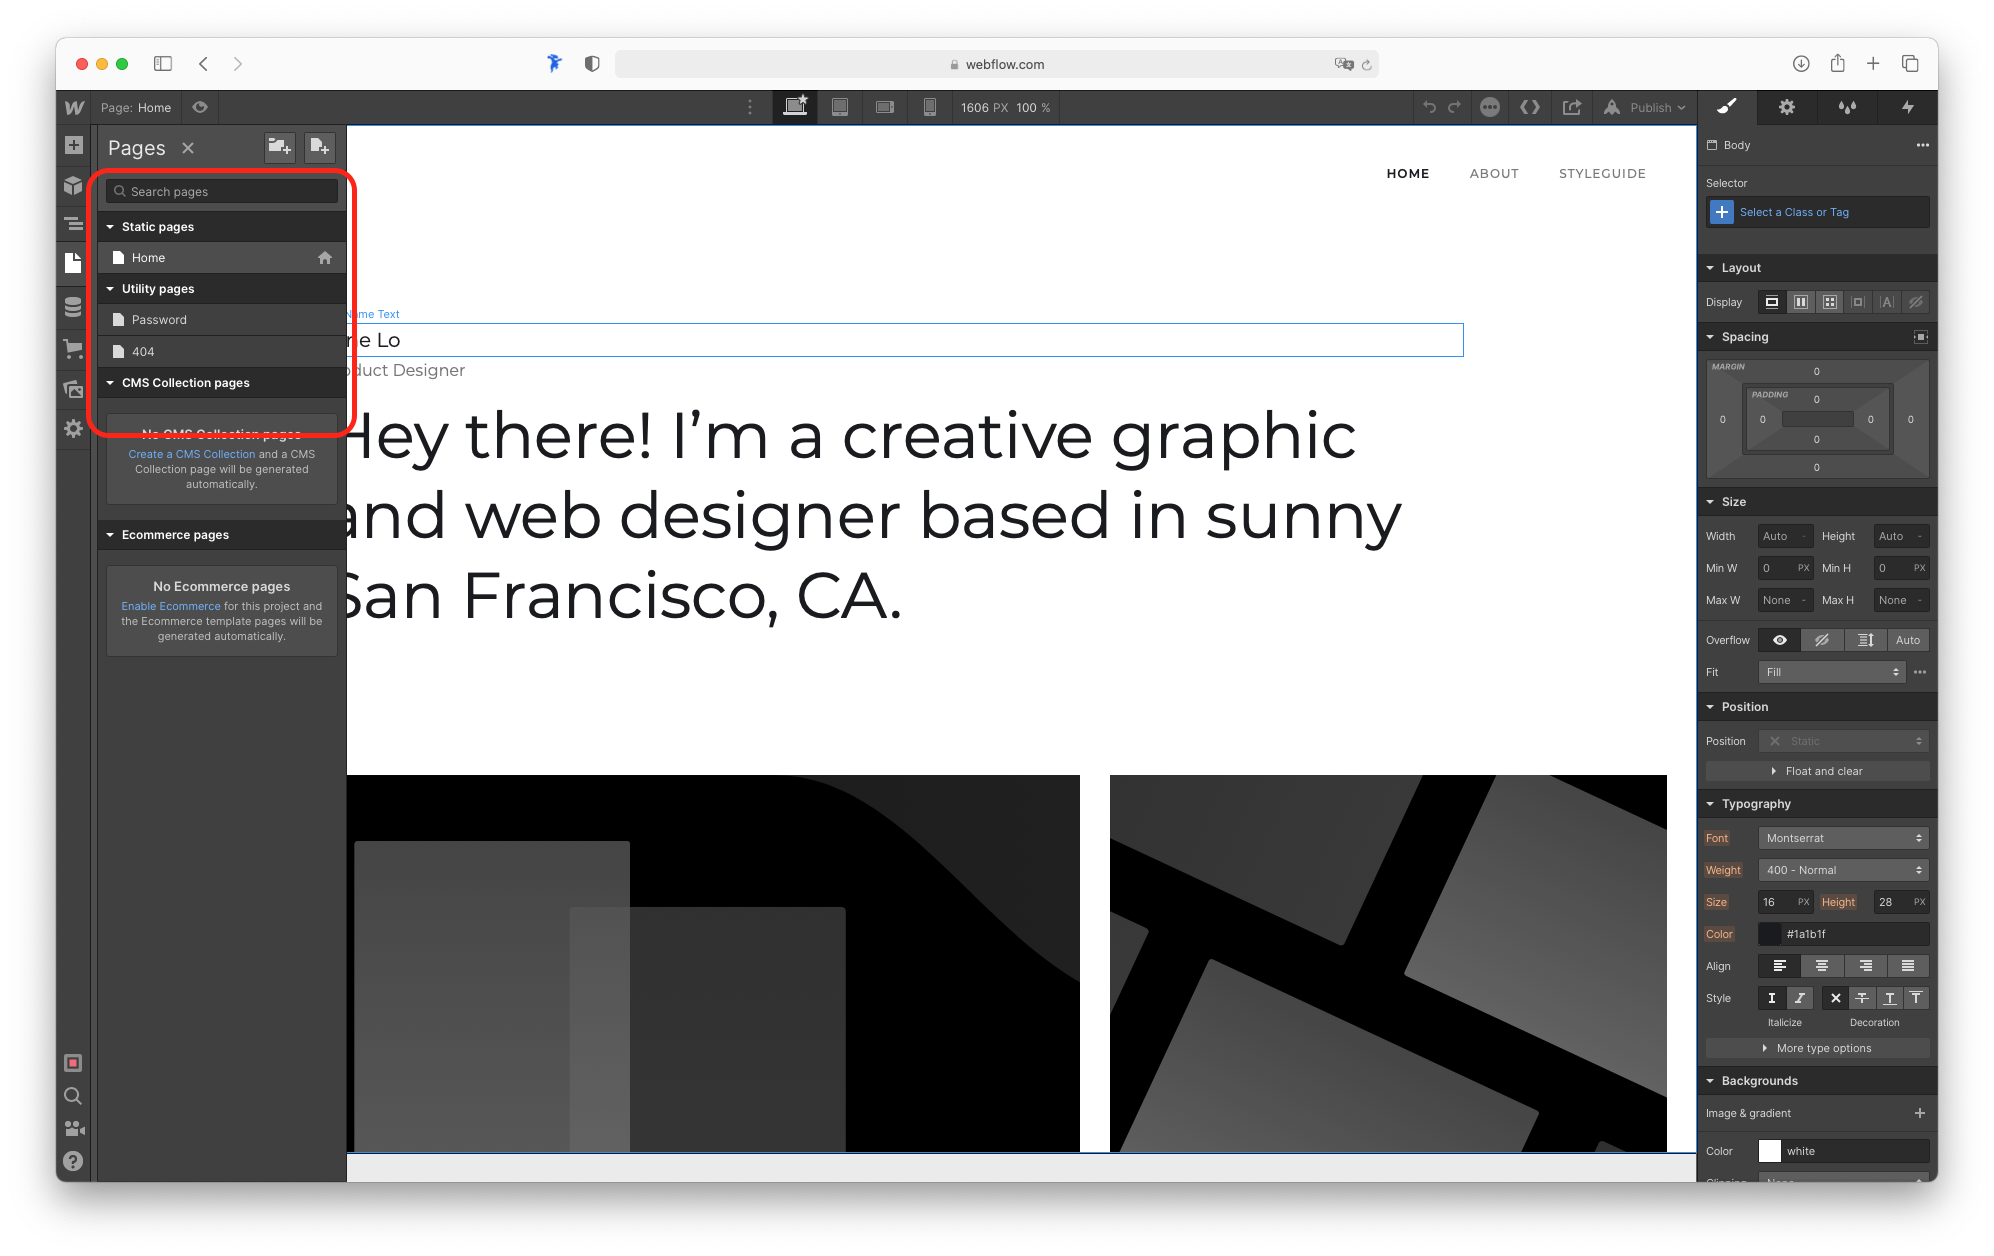Screen dimensions: 1994x1256
Task: Toggle preview mode with the eye icon
Action: pos(200,107)
